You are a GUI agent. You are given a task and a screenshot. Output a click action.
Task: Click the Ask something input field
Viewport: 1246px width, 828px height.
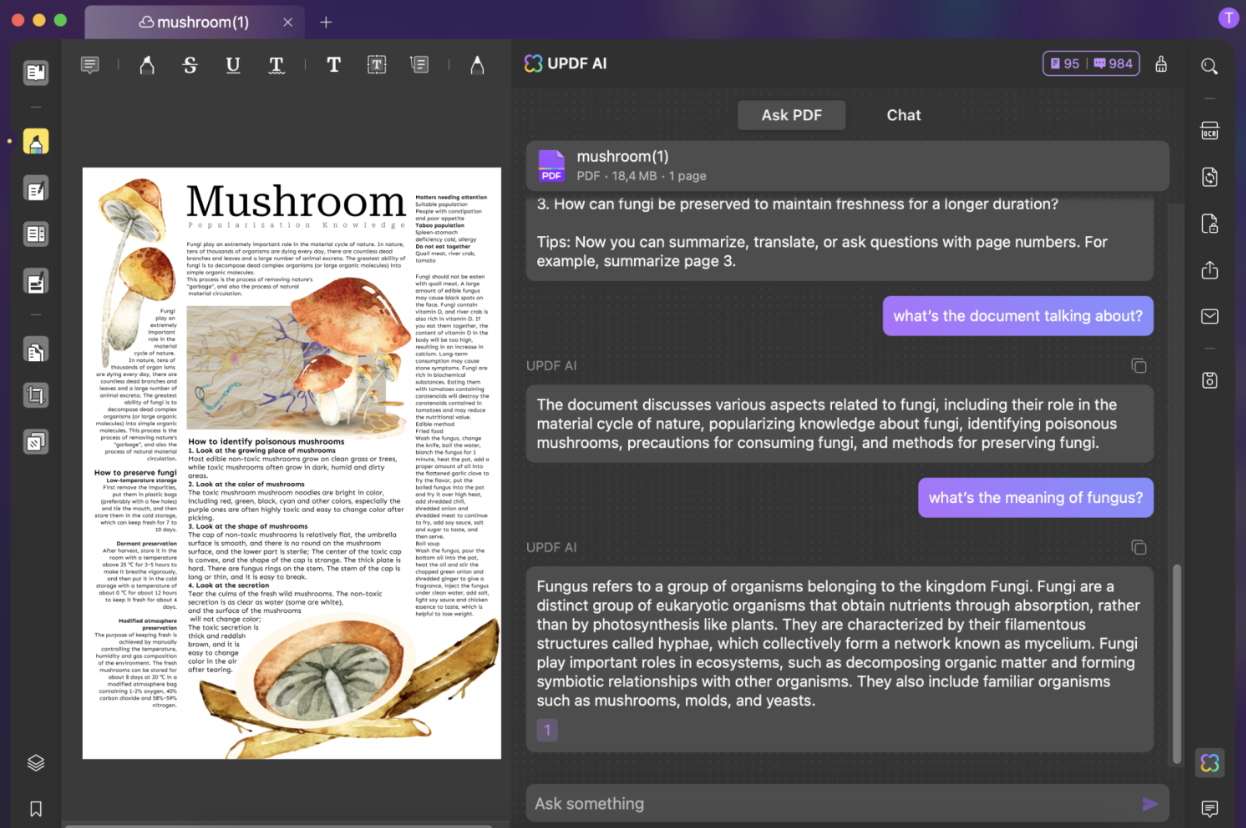pos(830,804)
